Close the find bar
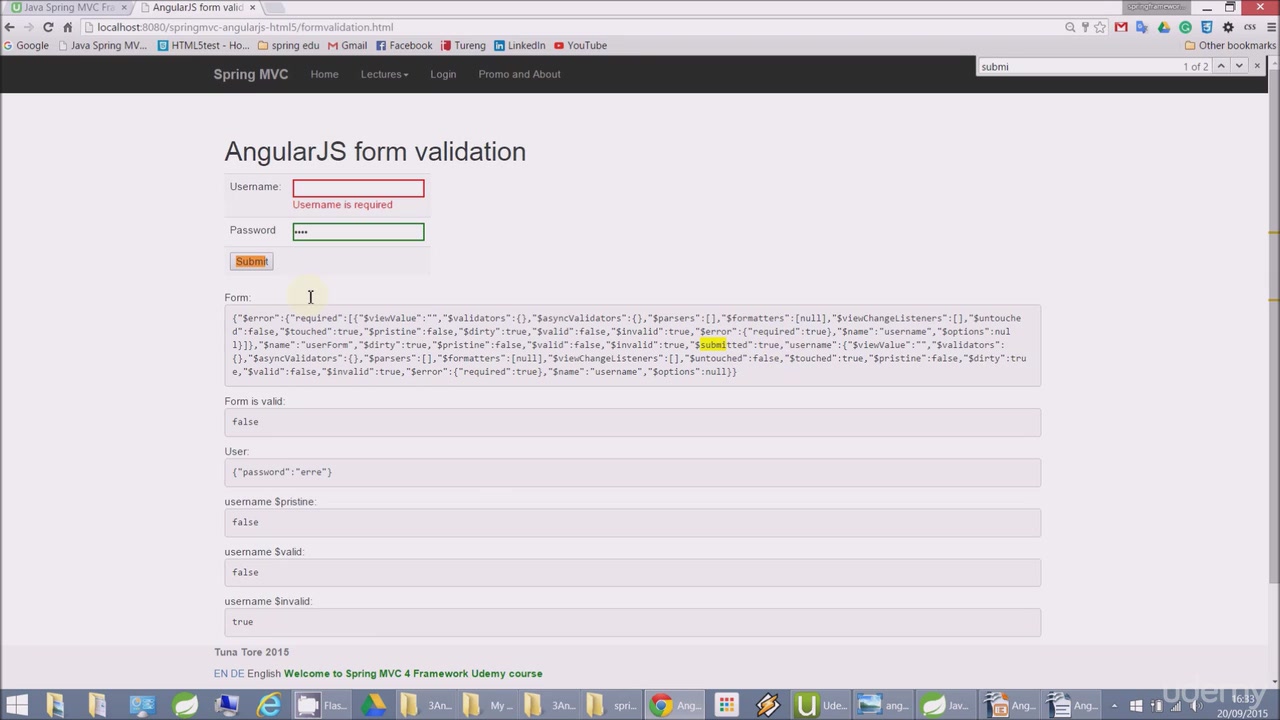Image resolution: width=1280 pixels, height=720 pixels. point(1258,66)
